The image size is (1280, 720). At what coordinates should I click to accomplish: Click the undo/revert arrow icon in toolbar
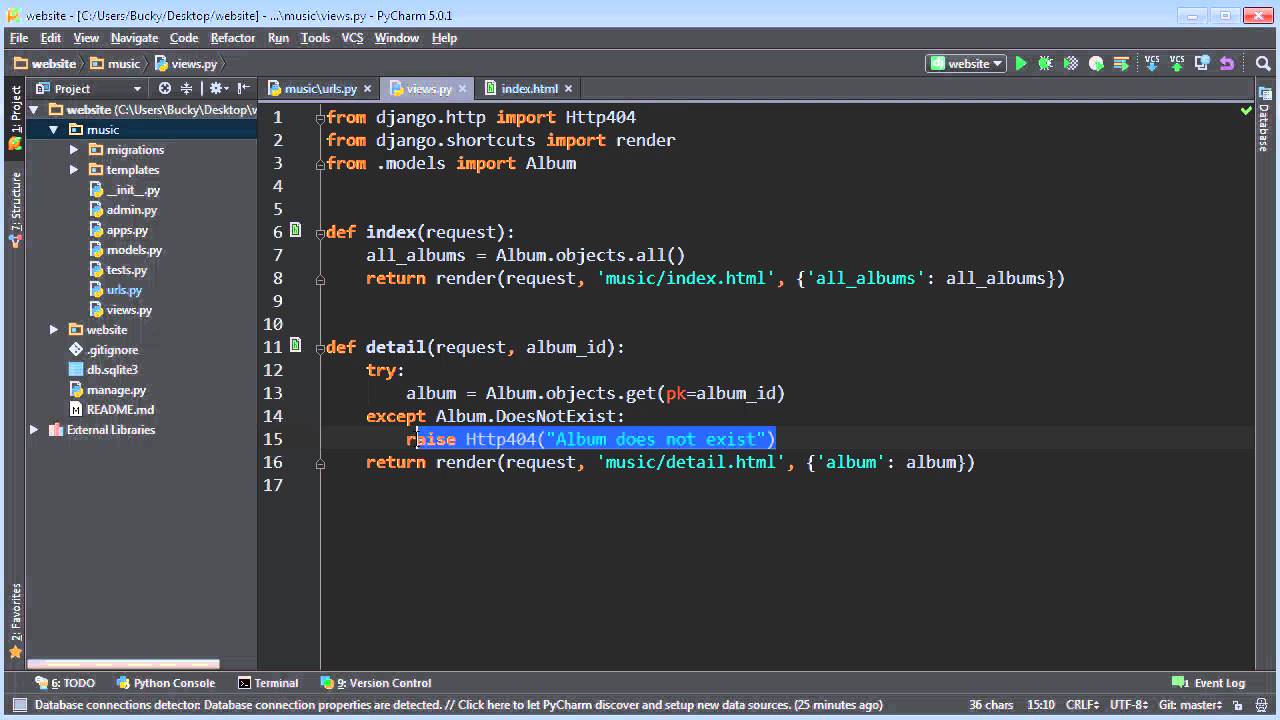click(x=1227, y=63)
